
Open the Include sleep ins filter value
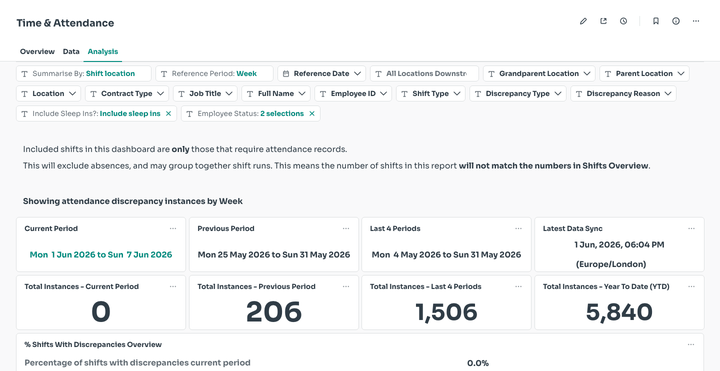[130, 113]
